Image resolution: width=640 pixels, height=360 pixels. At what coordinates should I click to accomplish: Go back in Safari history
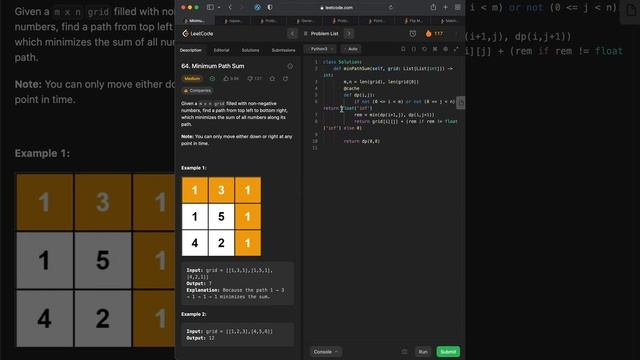pos(230,7)
